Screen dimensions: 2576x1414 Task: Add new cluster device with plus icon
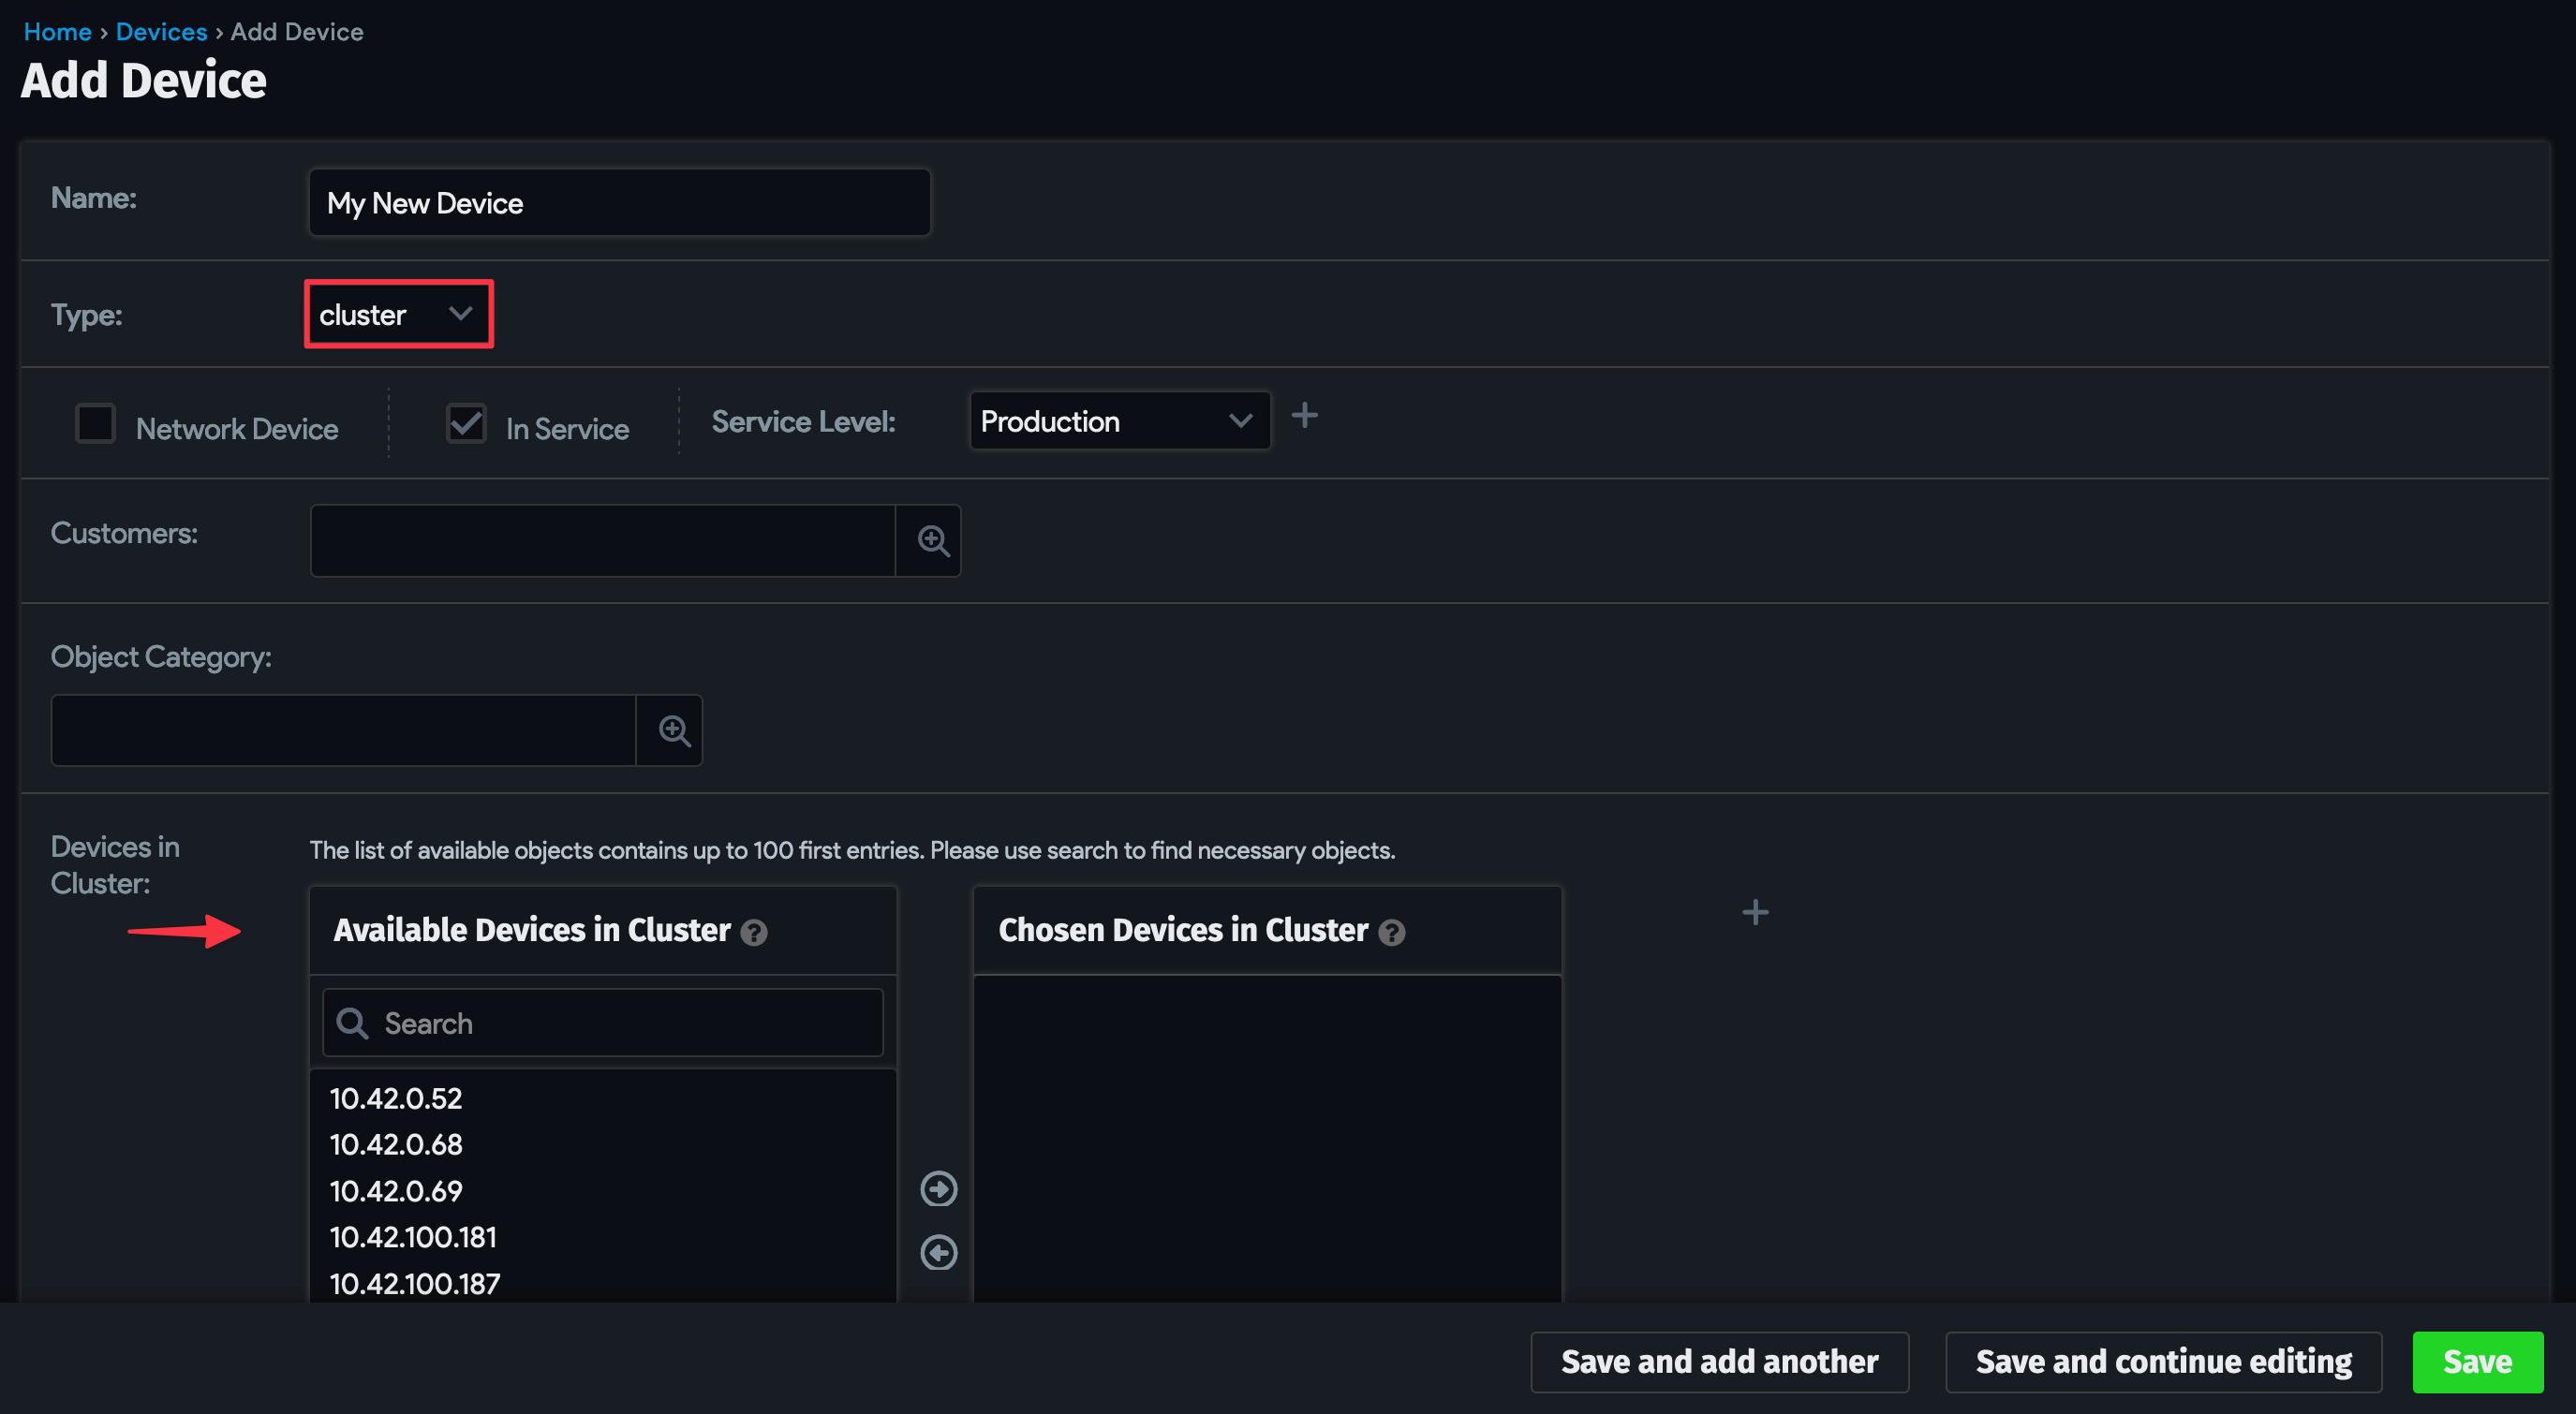pos(1755,912)
